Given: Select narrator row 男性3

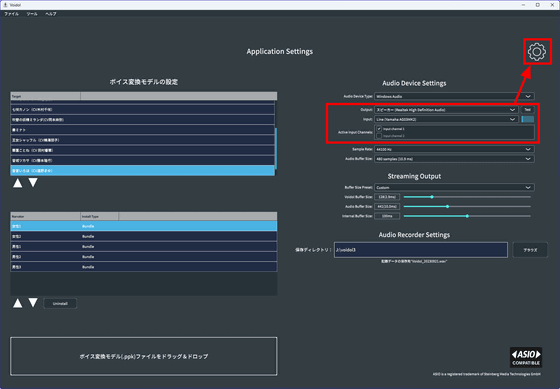Looking at the screenshot, I should (x=144, y=267).
